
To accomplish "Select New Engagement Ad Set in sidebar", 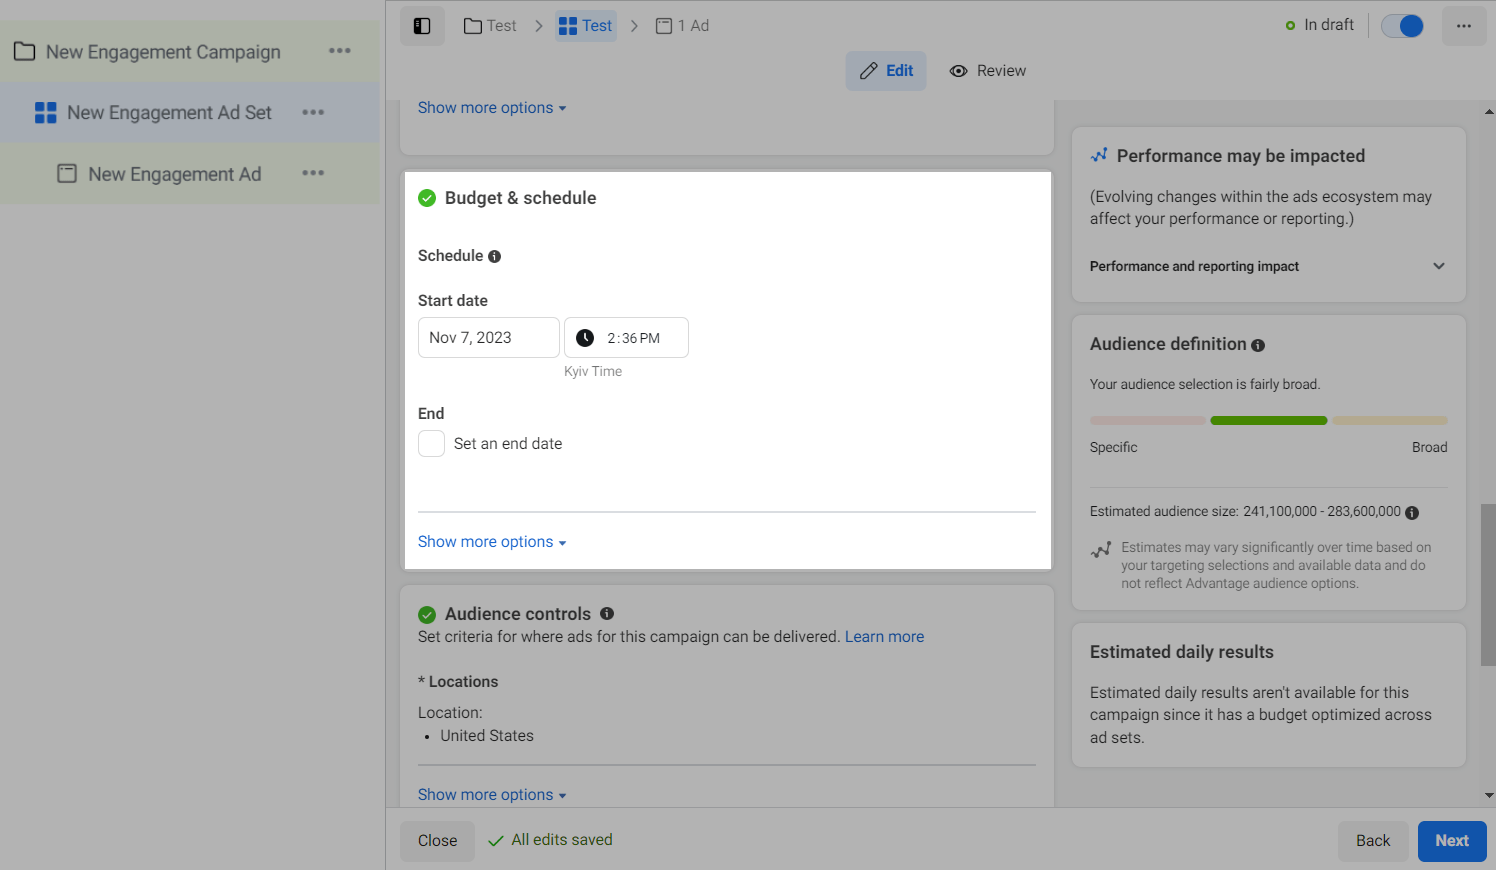I will pyautogui.click(x=169, y=113).
